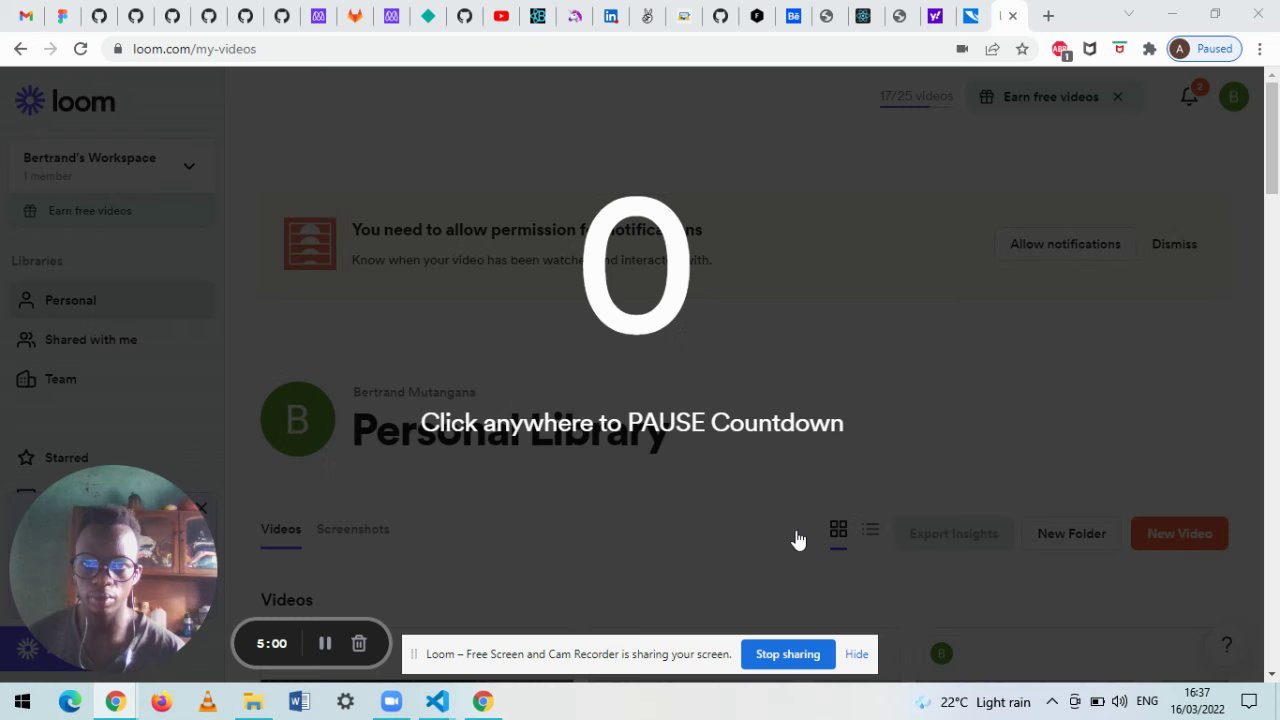Bookmark this page with star icon
Screen dimensions: 1280x720
(x=1022, y=48)
